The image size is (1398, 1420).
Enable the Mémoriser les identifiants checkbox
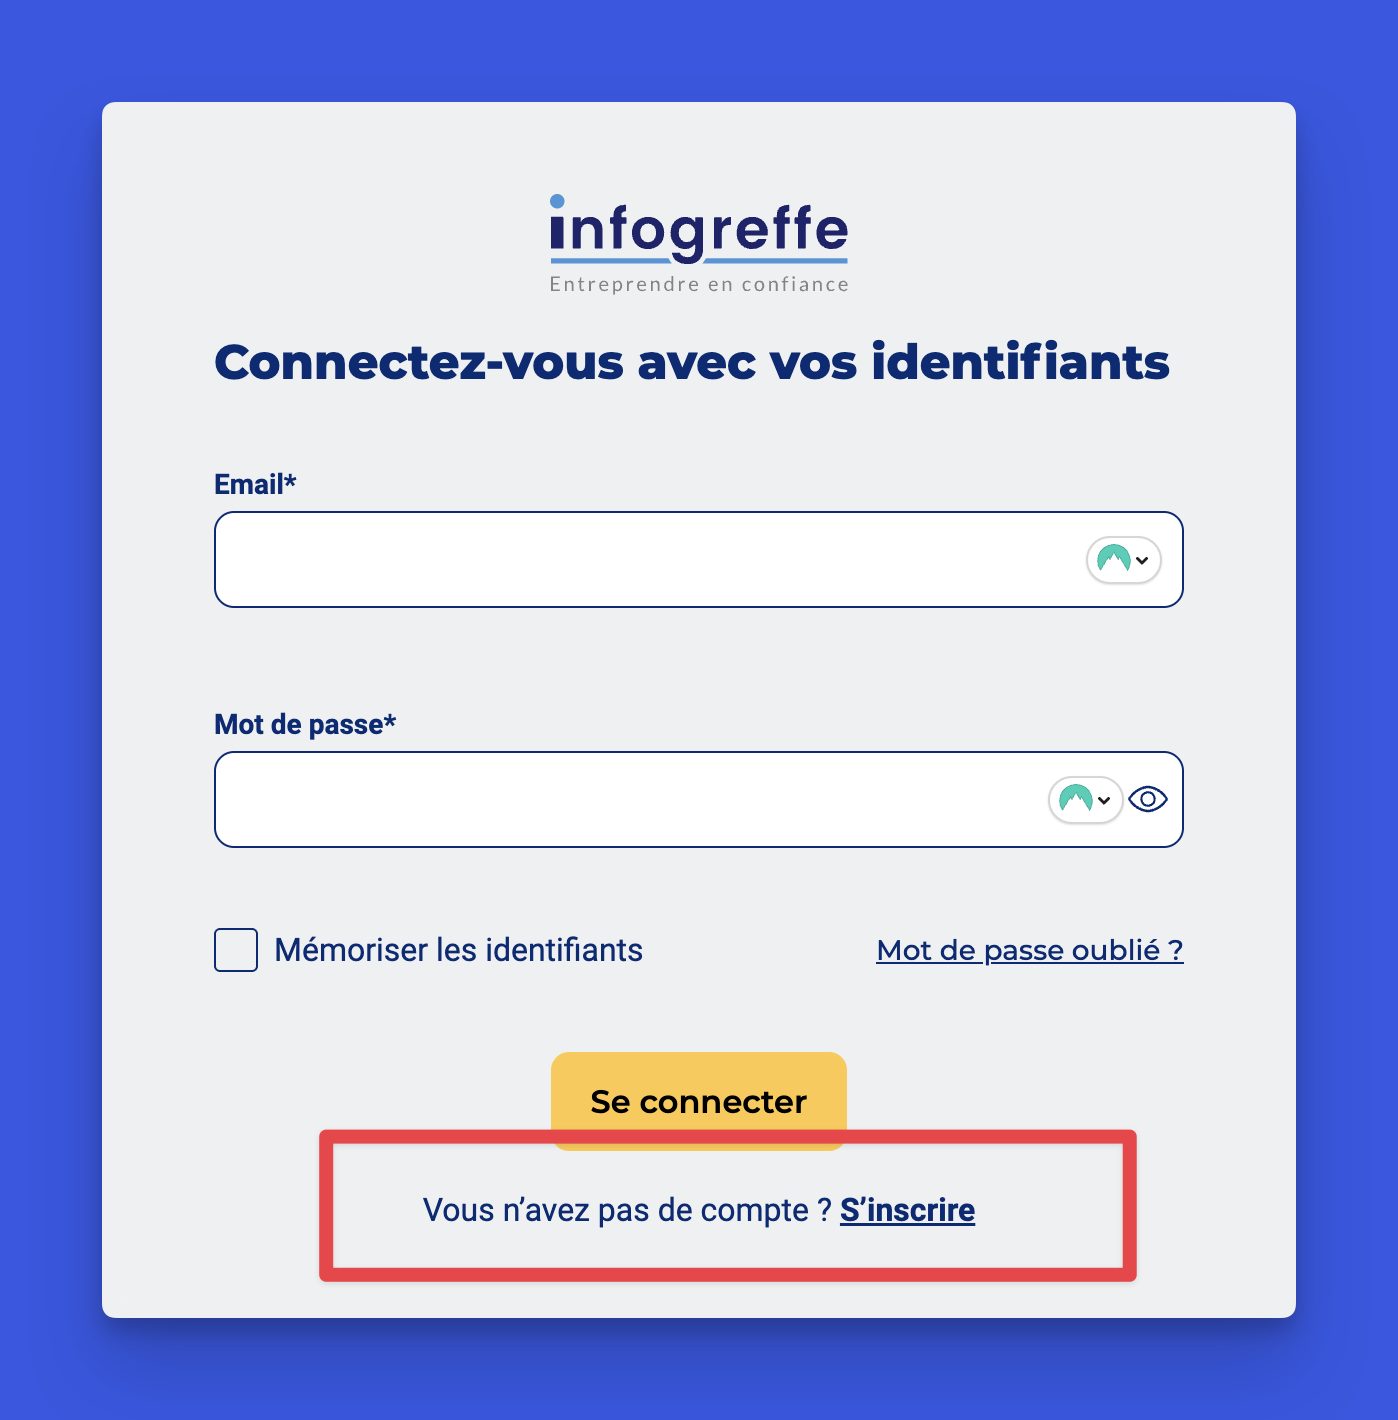[236, 950]
